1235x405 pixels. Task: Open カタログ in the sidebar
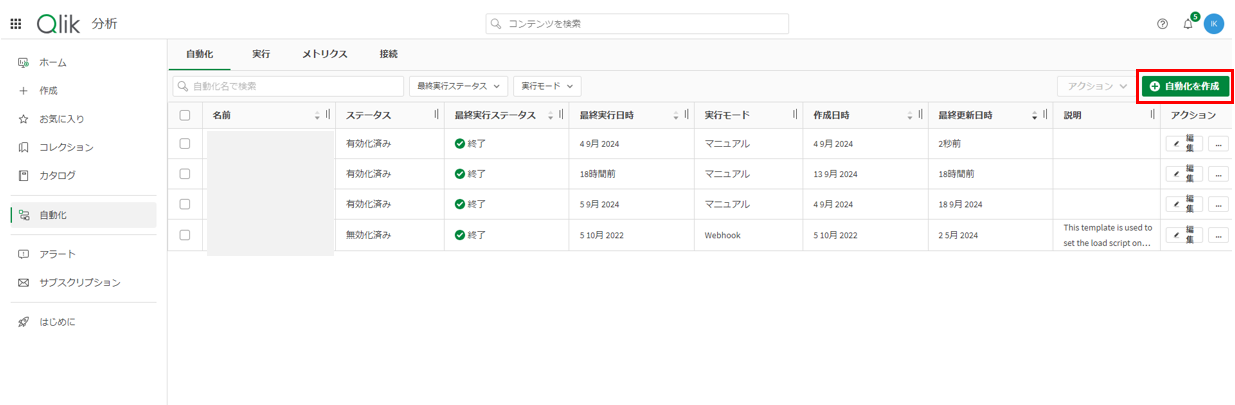click(x=84, y=175)
